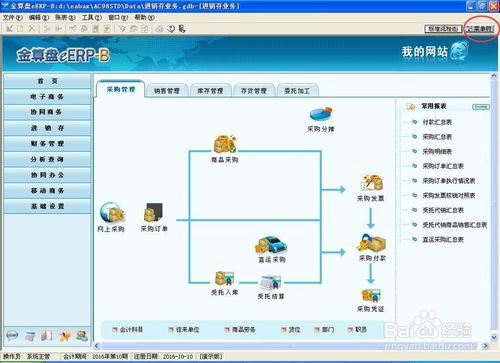This screenshot has height=363, width=500.
Task: Open the 商品采购 icon
Action: click(x=225, y=144)
